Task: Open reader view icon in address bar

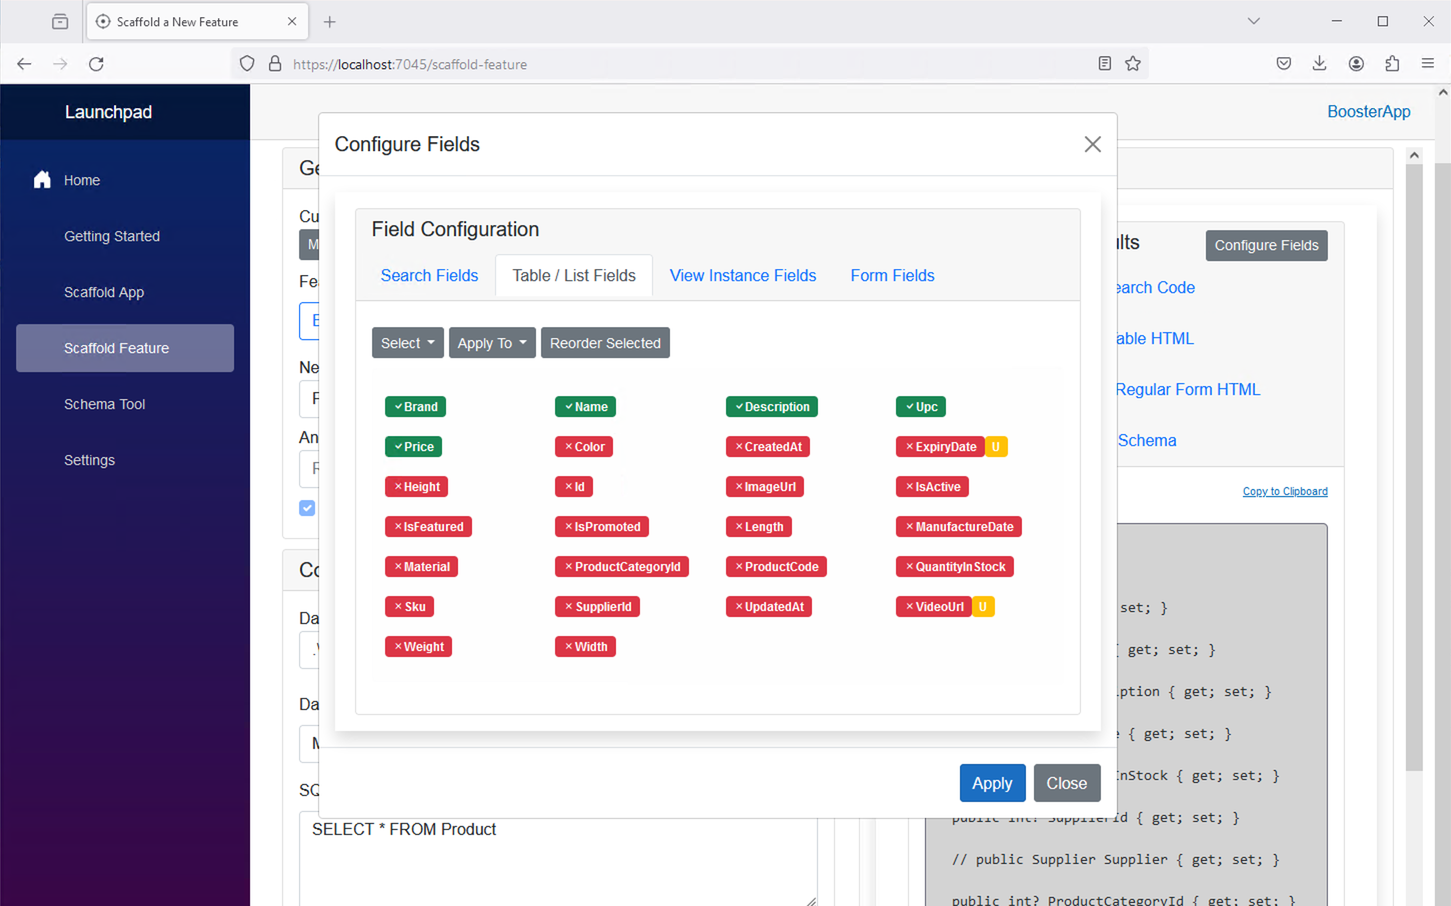Action: coord(1104,64)
